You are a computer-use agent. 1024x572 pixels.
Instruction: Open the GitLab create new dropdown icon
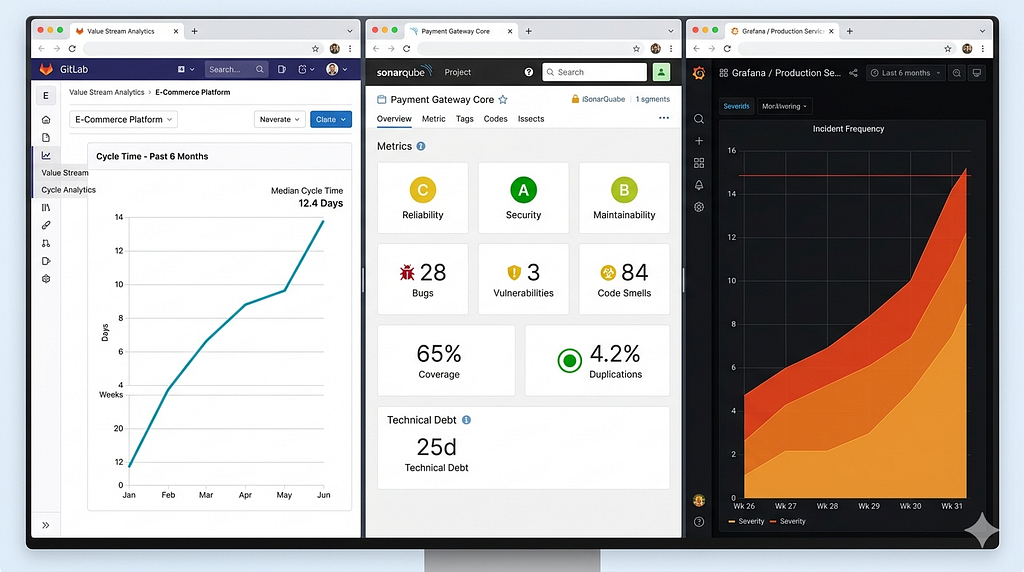pos(186,69)
